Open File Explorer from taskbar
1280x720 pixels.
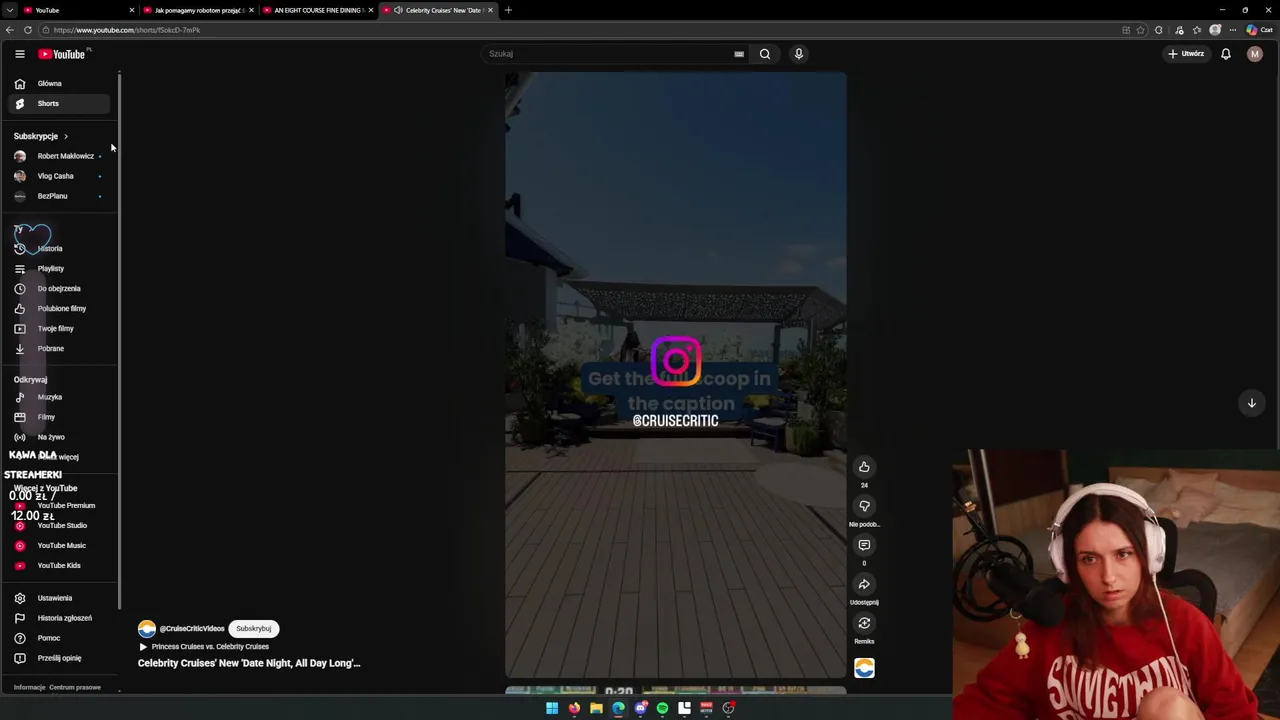tap(596, 708)
